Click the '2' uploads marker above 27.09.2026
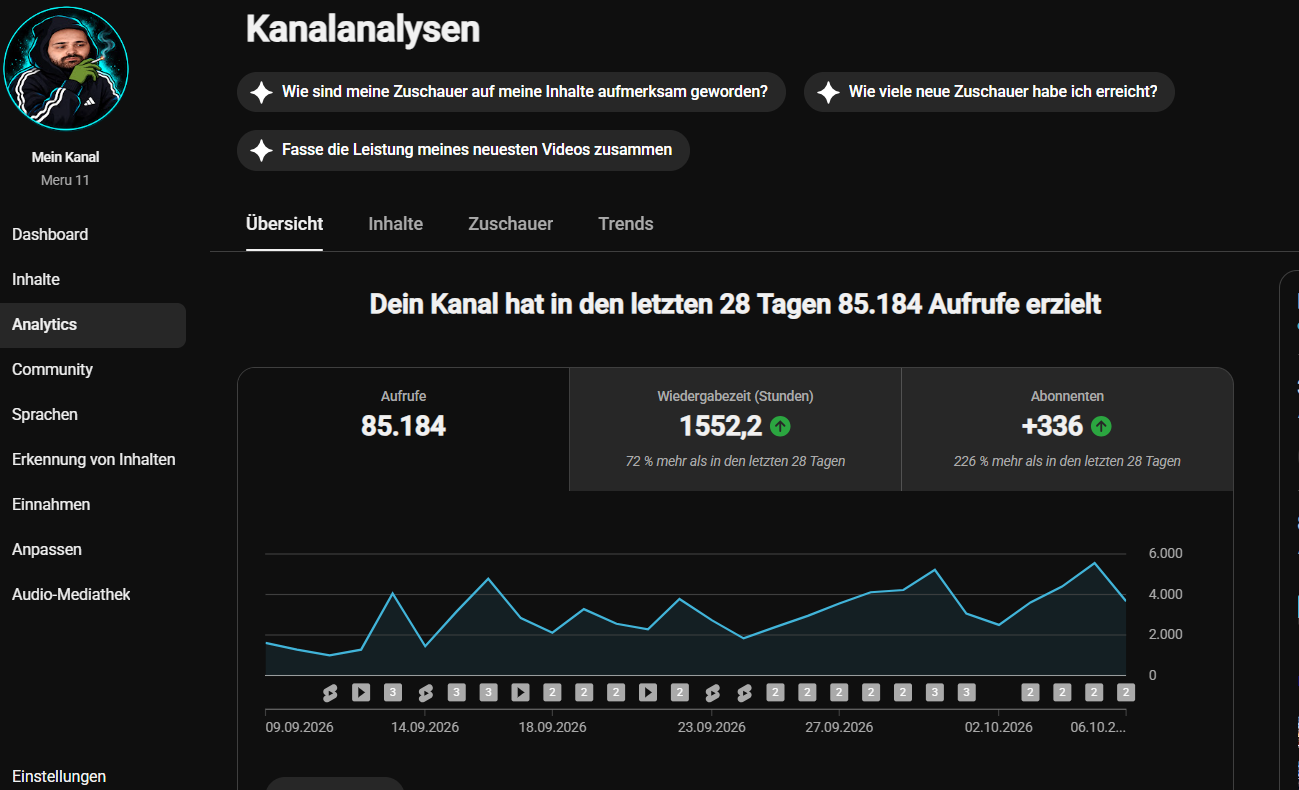The height and width of the screenshot is (790, 1299). coord(839,692)
